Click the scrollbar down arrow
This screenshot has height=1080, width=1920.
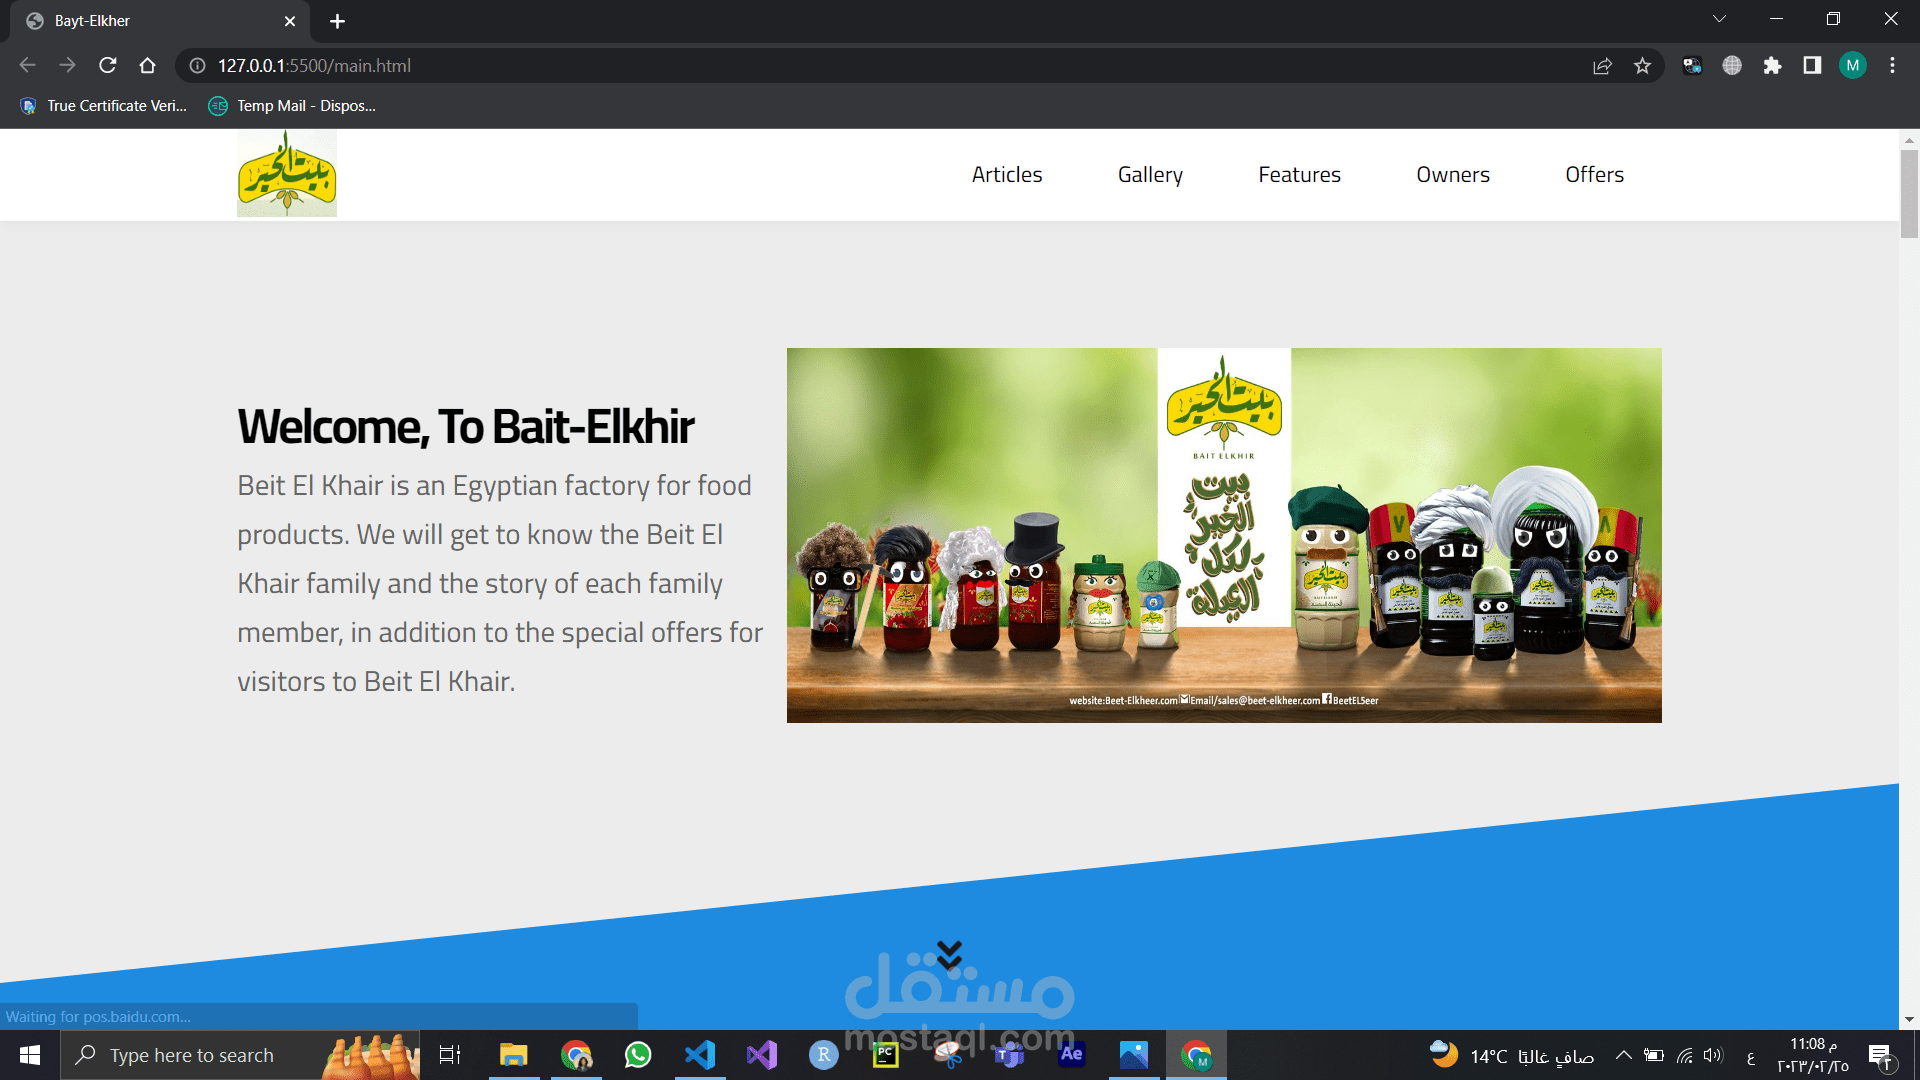(x=1909, y=1020)
